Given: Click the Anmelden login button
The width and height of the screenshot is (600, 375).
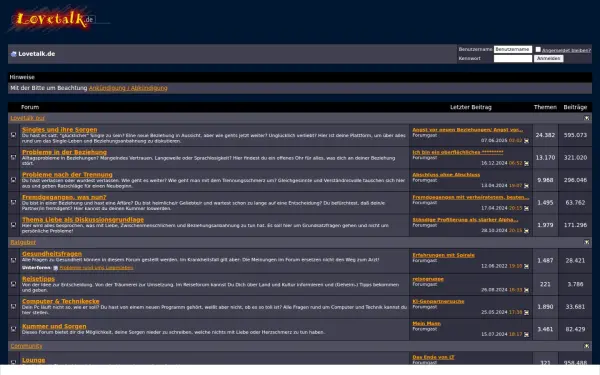Looking at the screenshot, I should tap(549, 59).
